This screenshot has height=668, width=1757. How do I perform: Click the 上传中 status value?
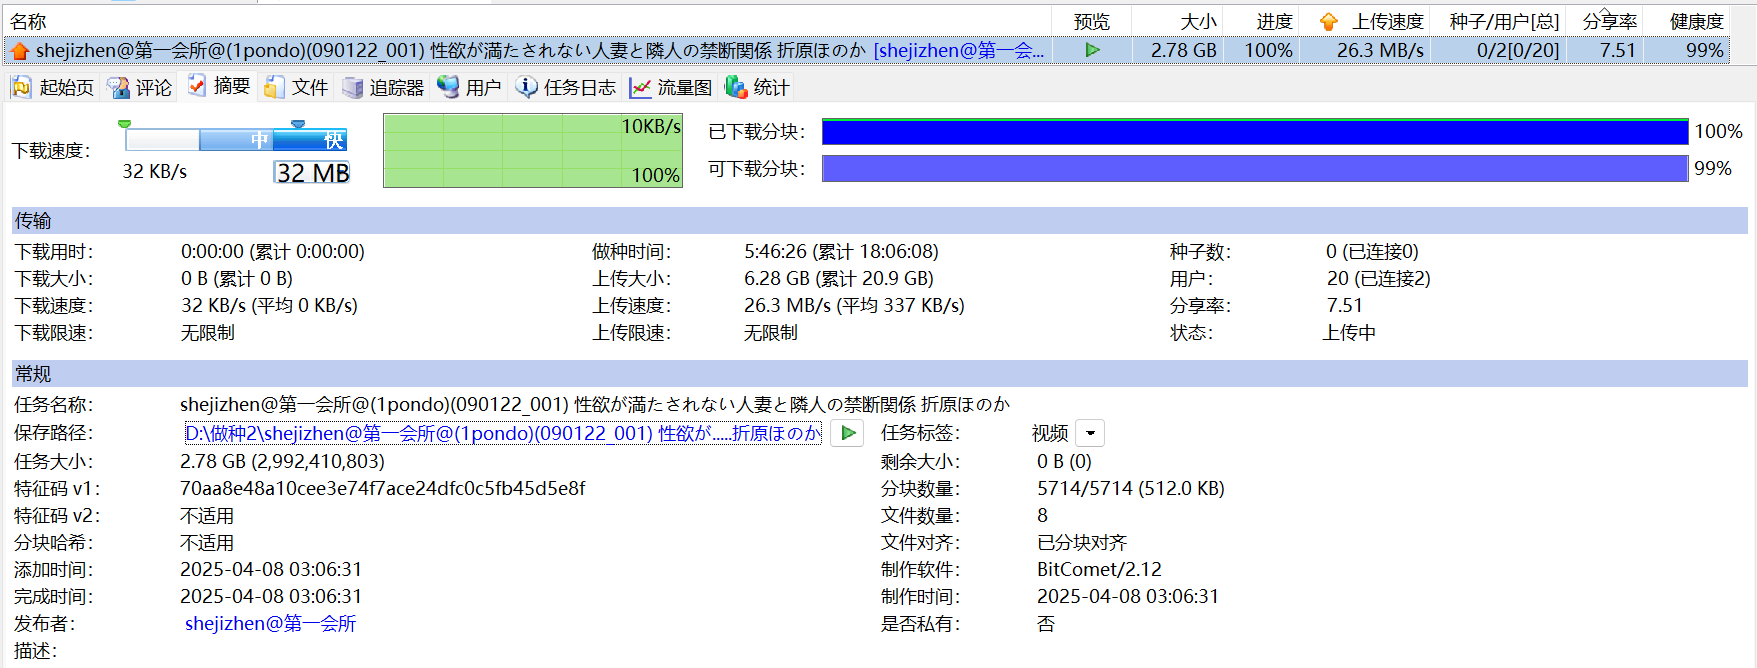(1349, 332)
